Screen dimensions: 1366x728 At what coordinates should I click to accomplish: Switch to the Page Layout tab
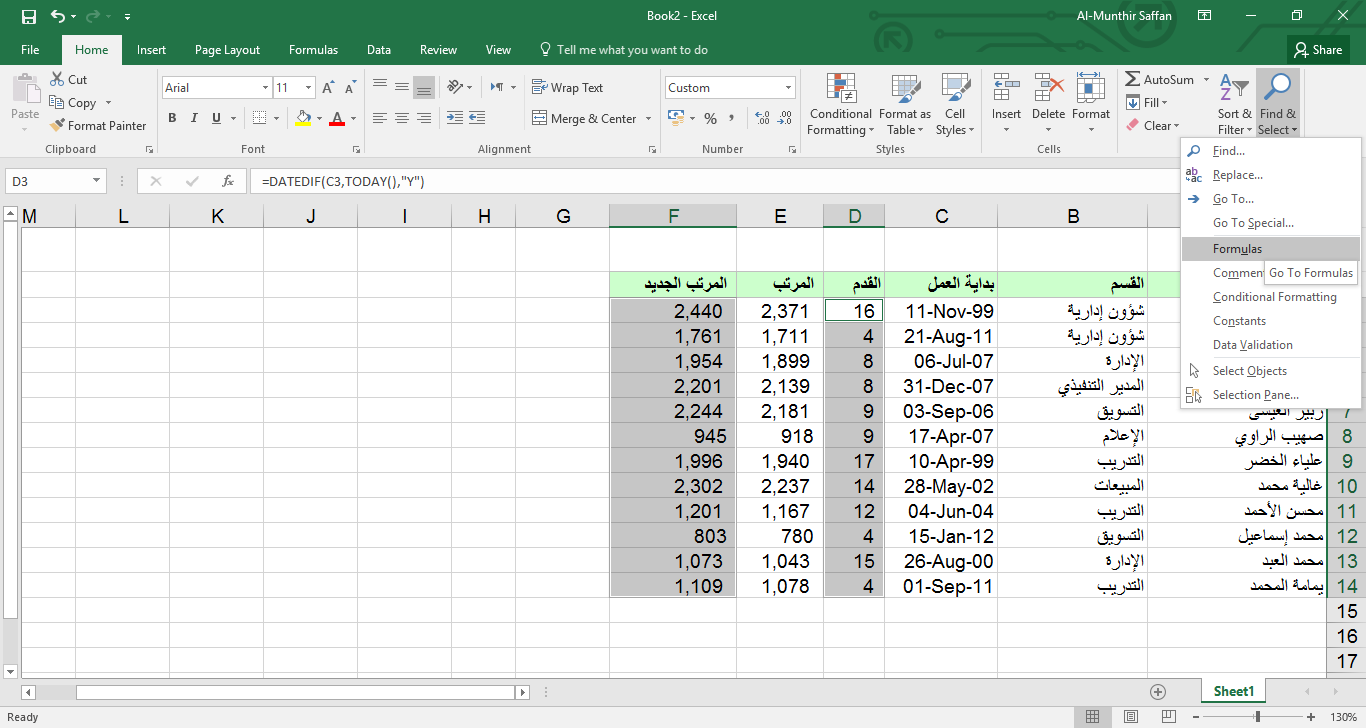227,50
